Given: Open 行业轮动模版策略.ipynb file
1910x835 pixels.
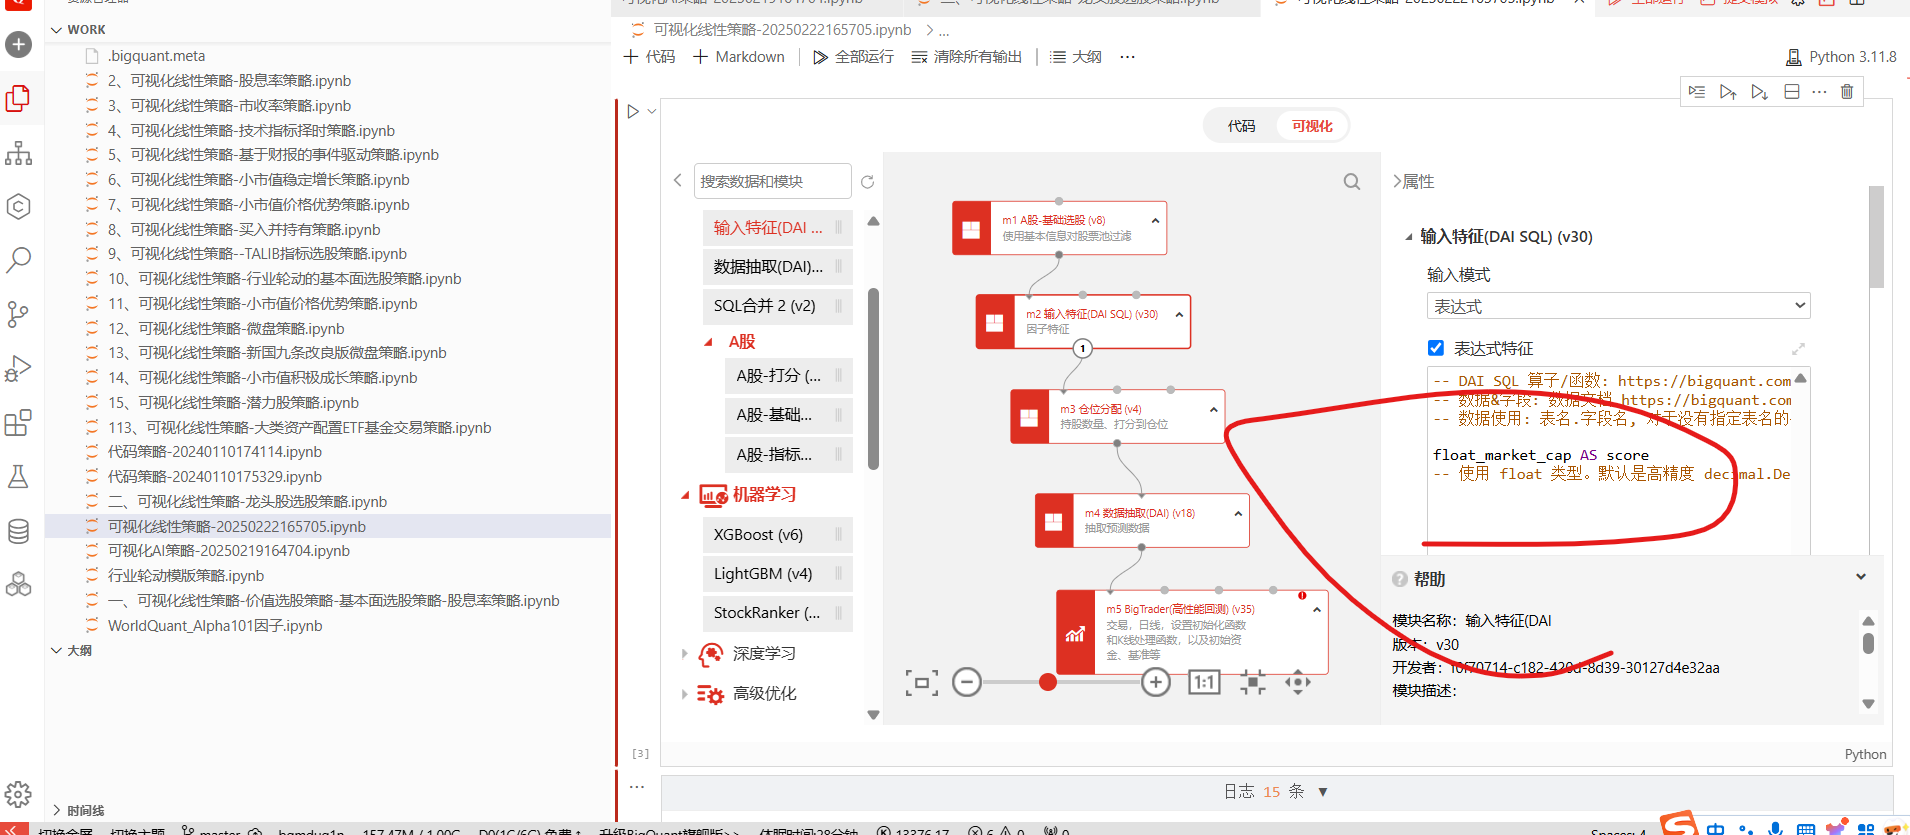Looking at the screenshot, I should pos(185,576).
